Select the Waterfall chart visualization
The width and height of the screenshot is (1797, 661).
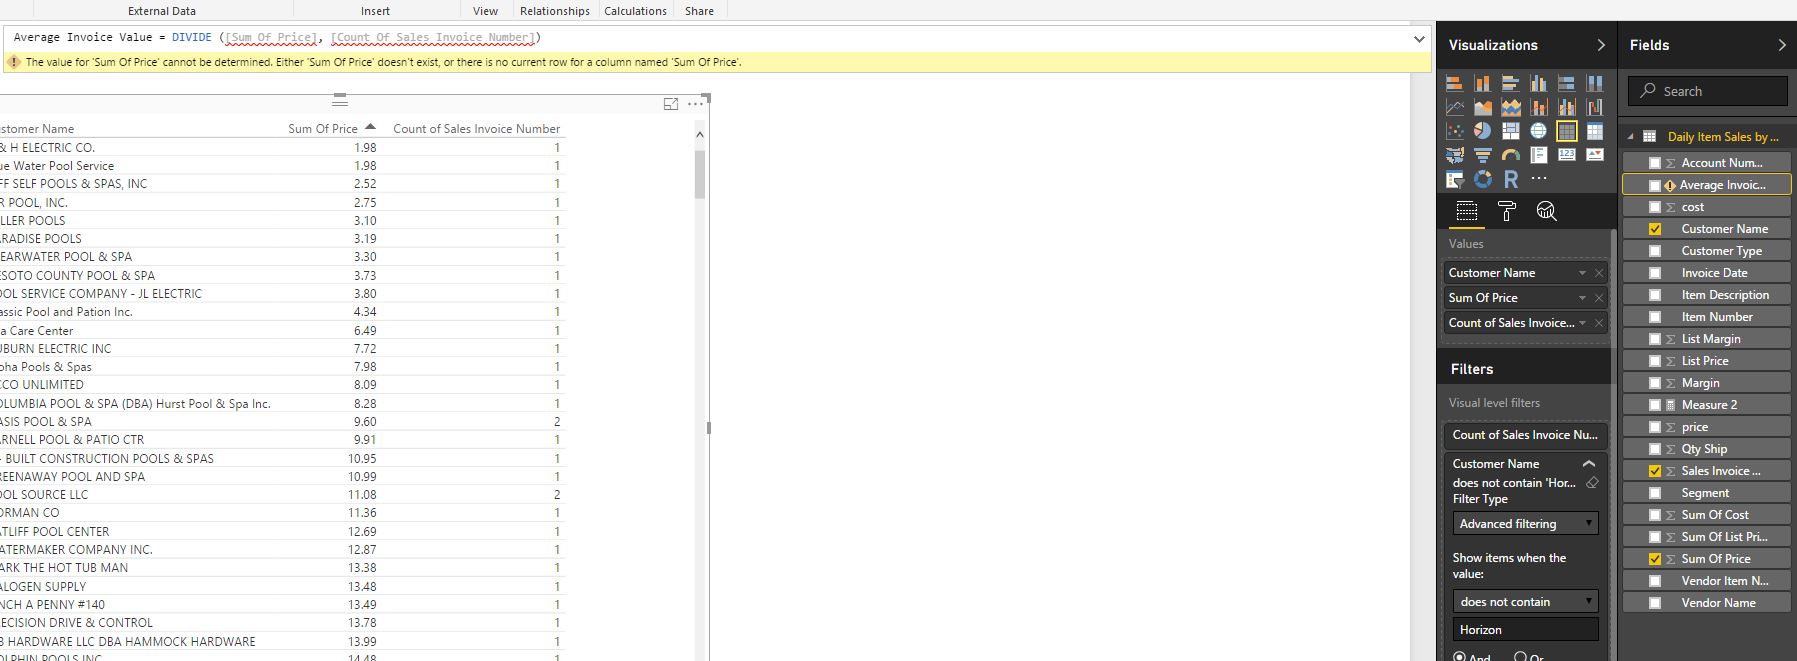(x=1594, y=107)
